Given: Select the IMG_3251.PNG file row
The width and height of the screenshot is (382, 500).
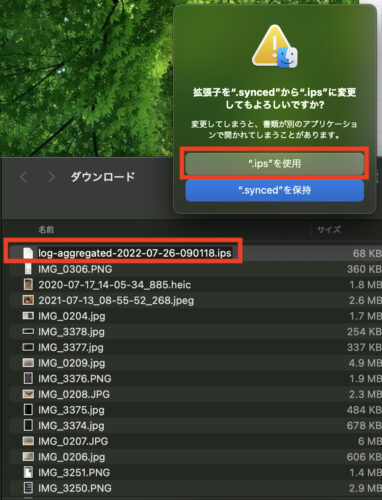Looking at the screenshot, I should [x=195, y=473].
